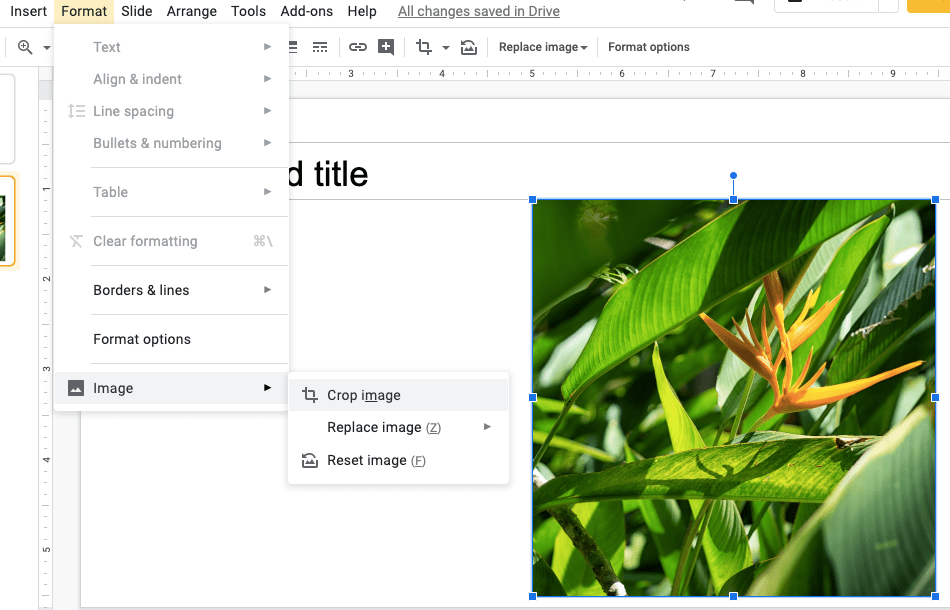
Task: Click the insert link icon
Action: (x=358, y=47)
